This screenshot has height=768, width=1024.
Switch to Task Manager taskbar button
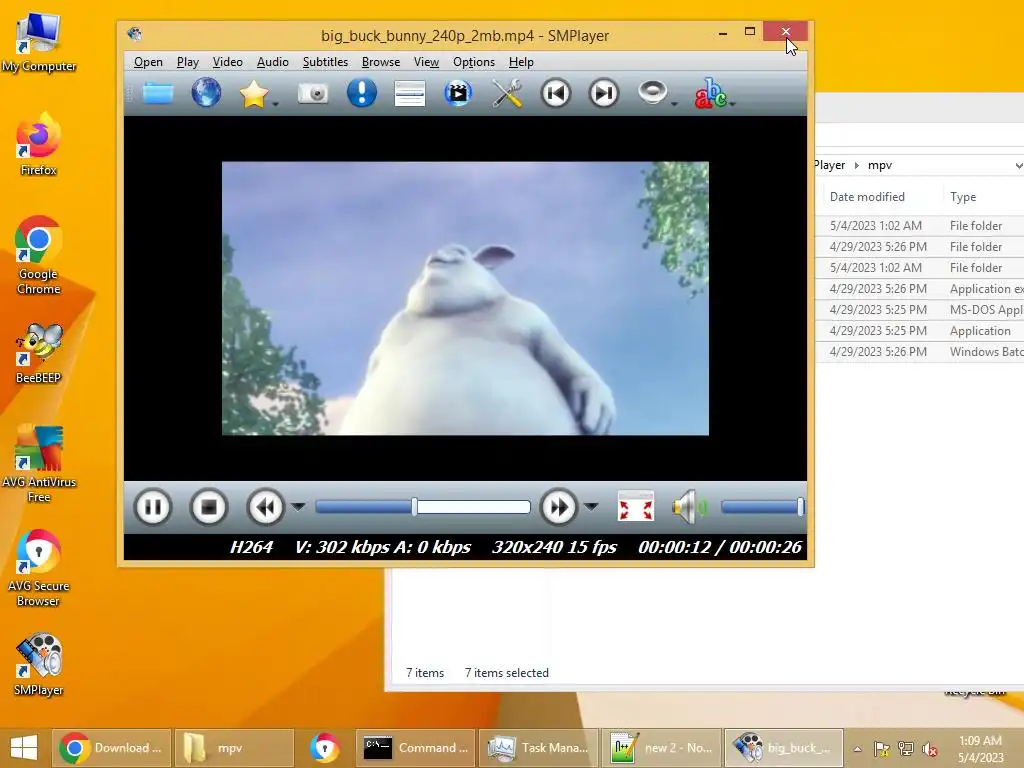pyautogui.click(x=539, y=748)
